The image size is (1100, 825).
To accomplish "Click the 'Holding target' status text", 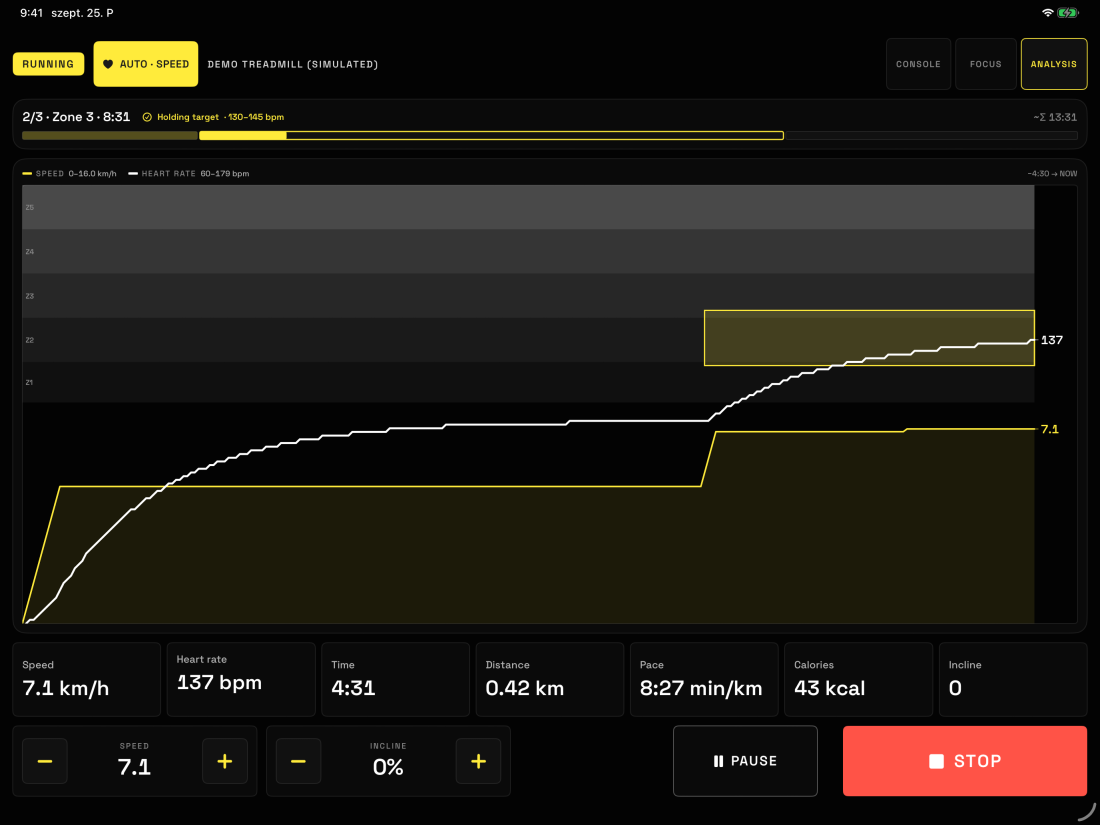I will (x=187, y=117).
